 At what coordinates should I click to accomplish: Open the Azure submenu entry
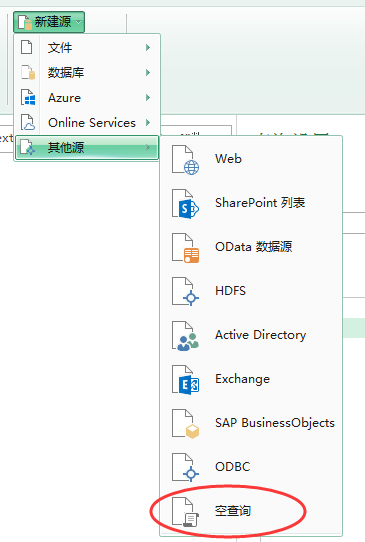coord(87,98)
